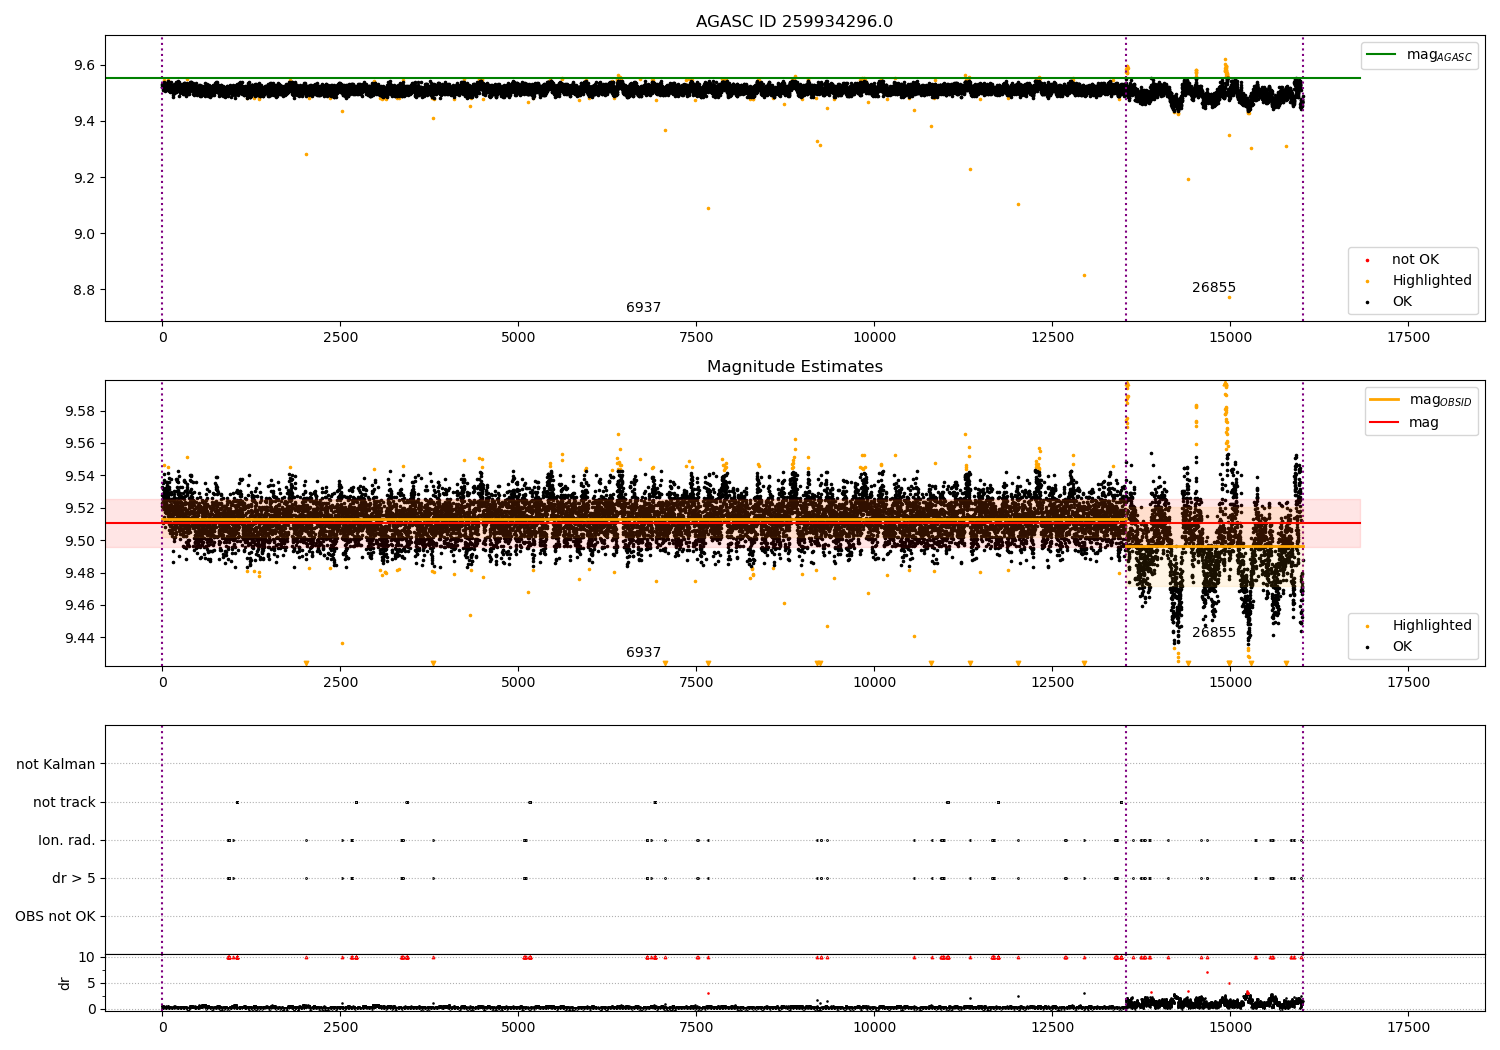Select "OK" legend entry in AGASC ID plot
1500x1050 pixels.
coord(1402,302)
